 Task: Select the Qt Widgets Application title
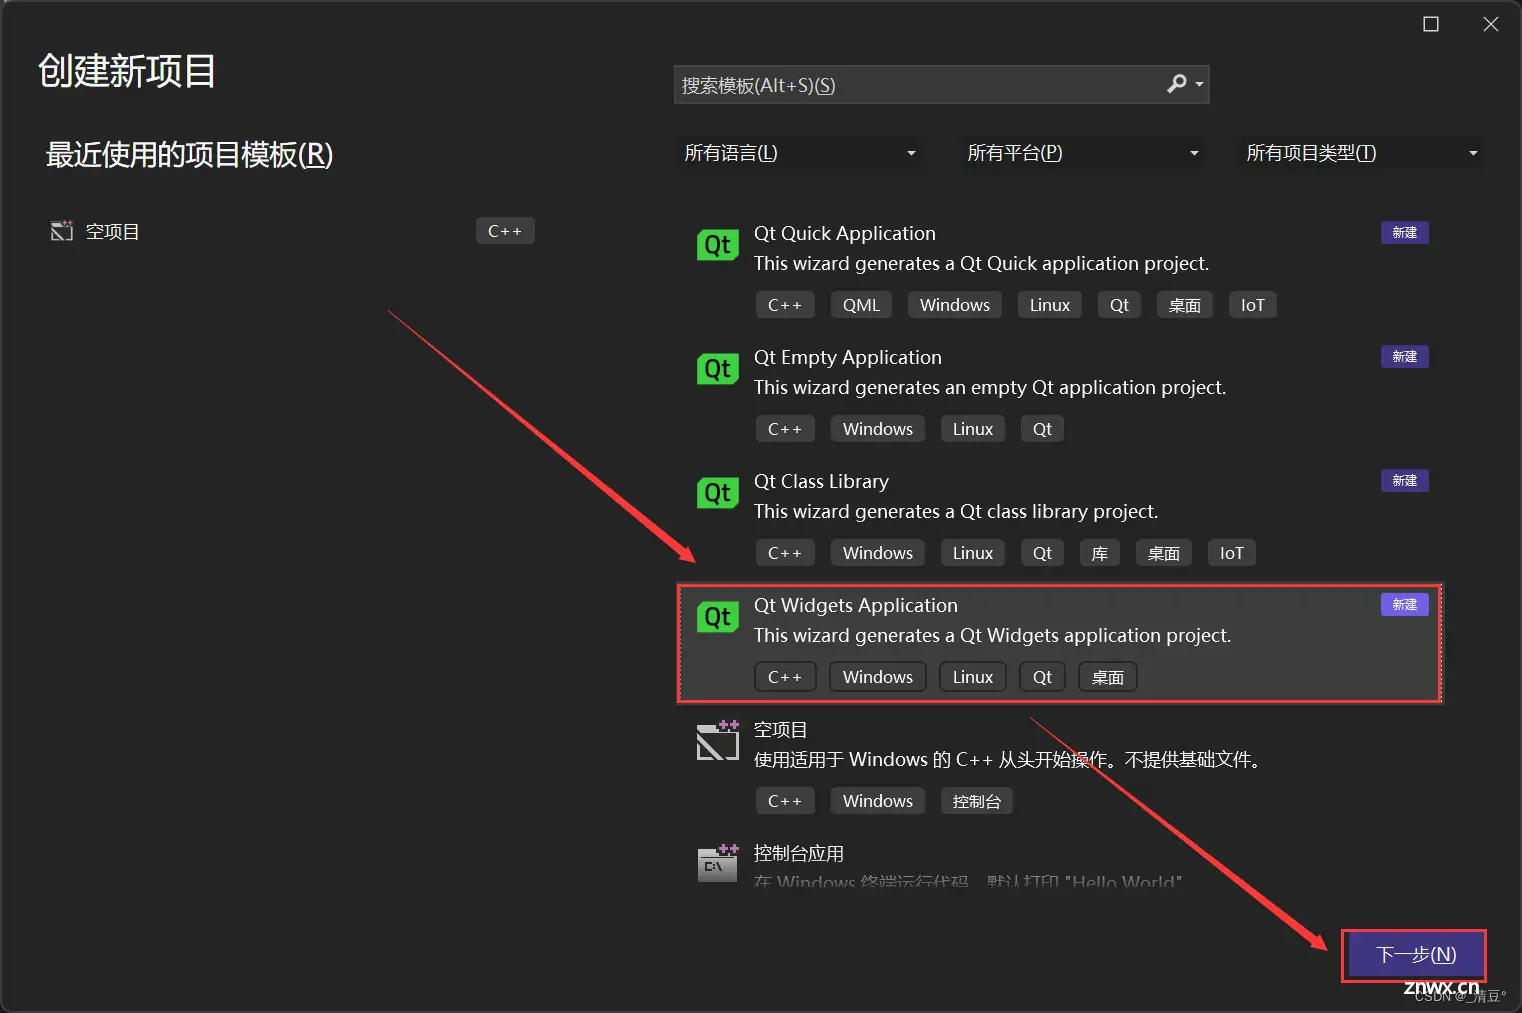tap(856, 605)
